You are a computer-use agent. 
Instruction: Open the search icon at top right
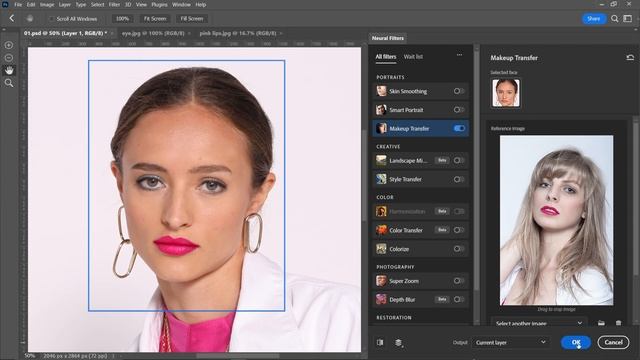tap(614, 19)
